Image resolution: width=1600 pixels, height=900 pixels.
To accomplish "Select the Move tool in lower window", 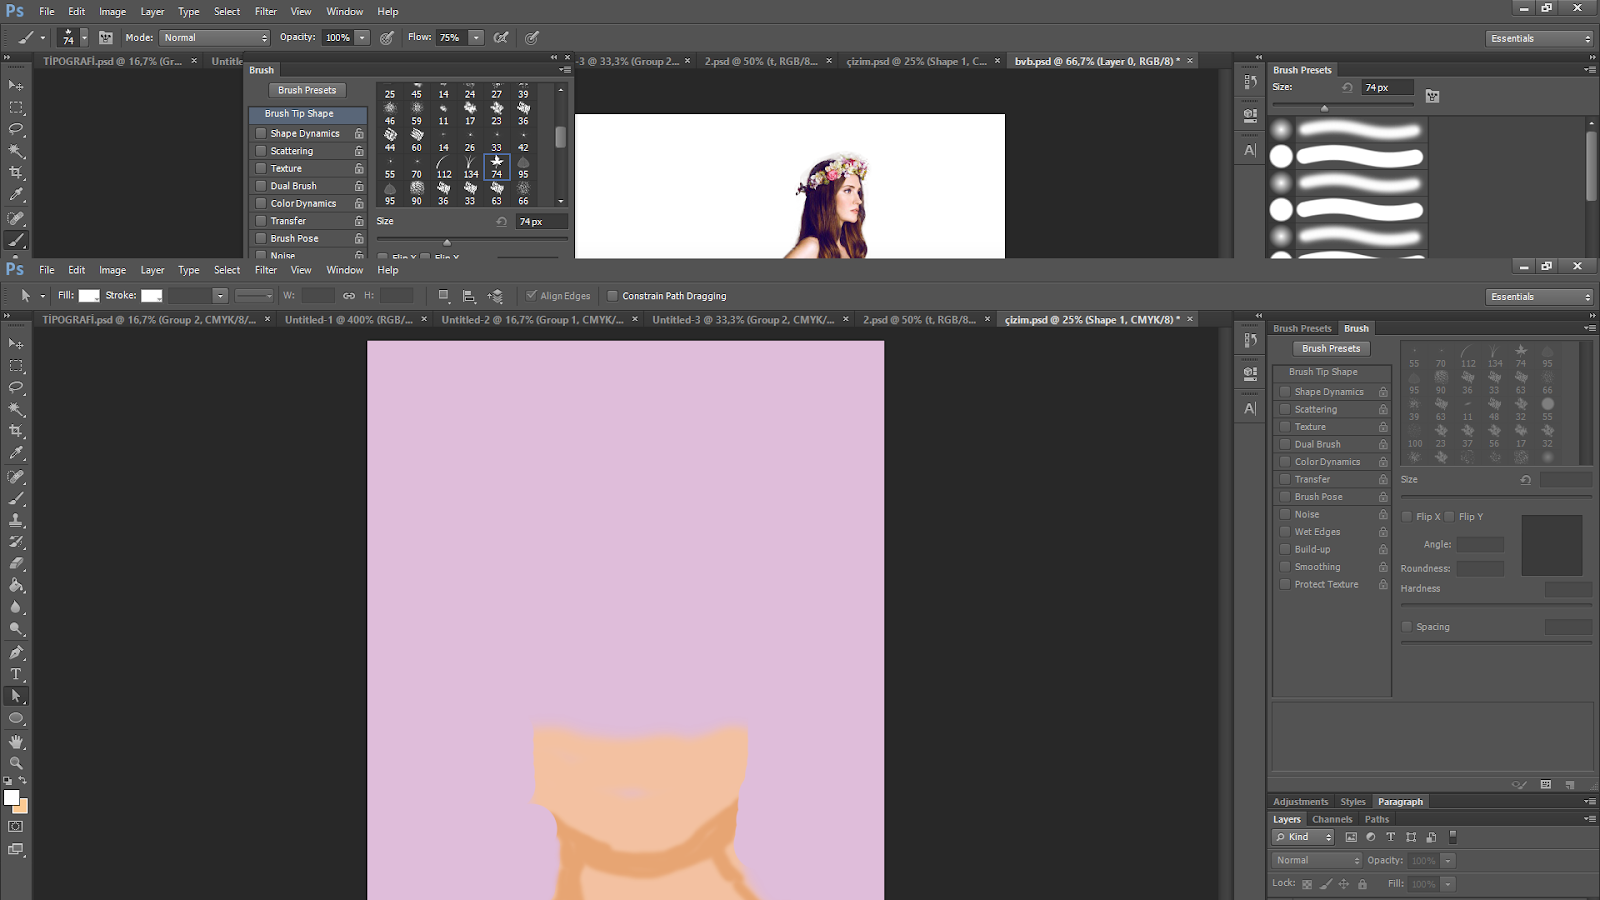I will click(16, 344).
